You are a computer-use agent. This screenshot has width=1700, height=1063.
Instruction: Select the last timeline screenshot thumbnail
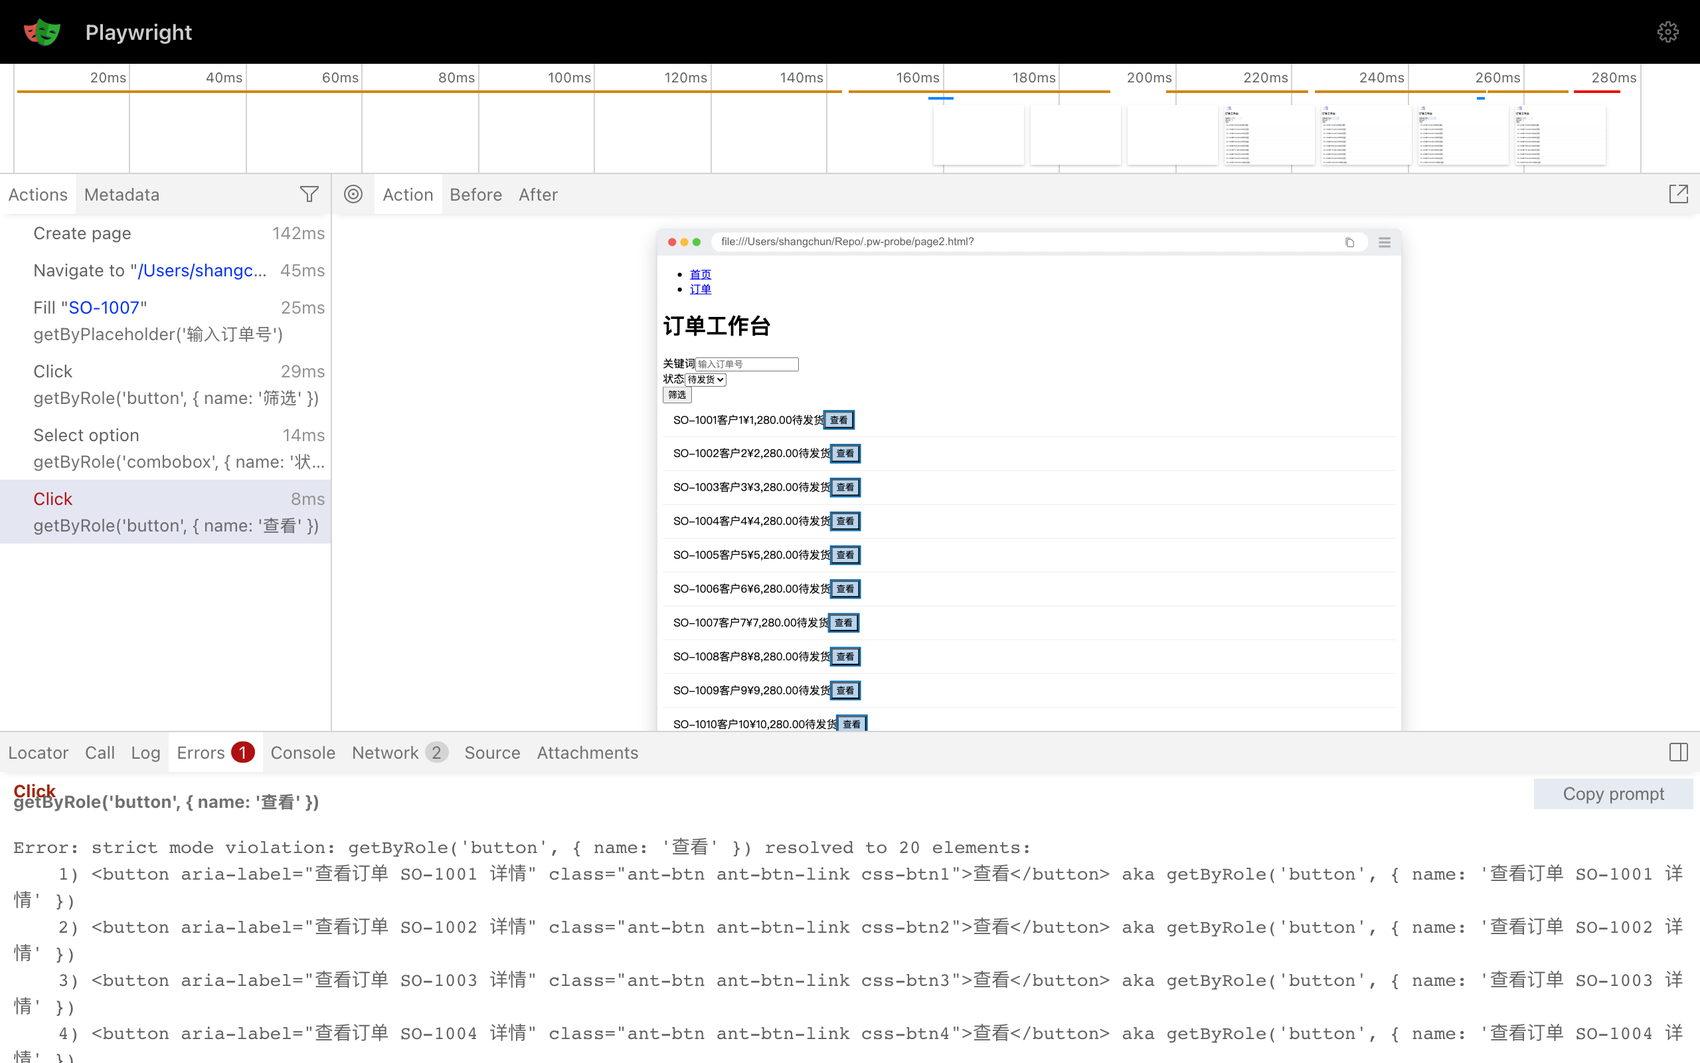tap(1560, 135)
